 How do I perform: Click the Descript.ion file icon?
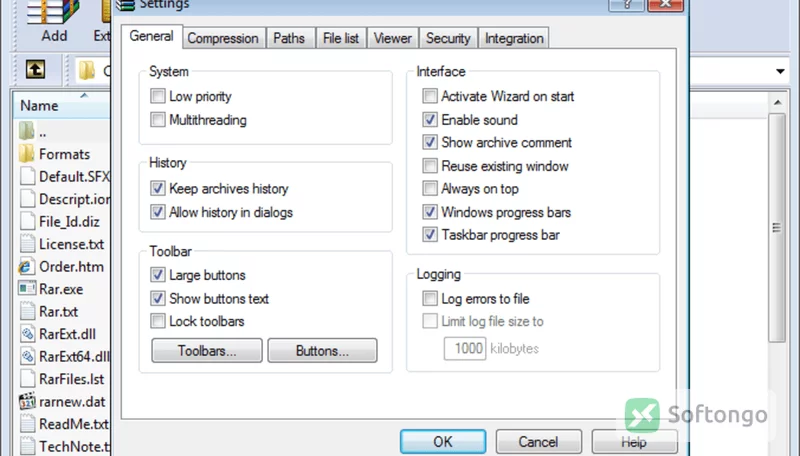[27, 199]
